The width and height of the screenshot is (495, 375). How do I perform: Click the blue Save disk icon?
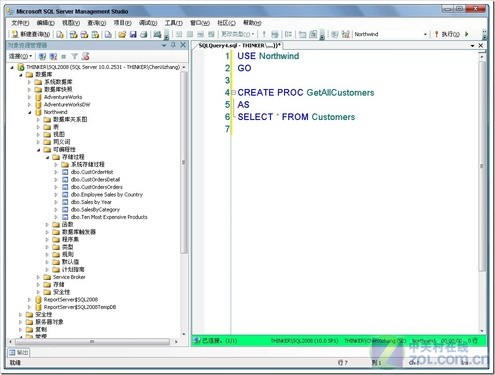click(x=133, y=34)
